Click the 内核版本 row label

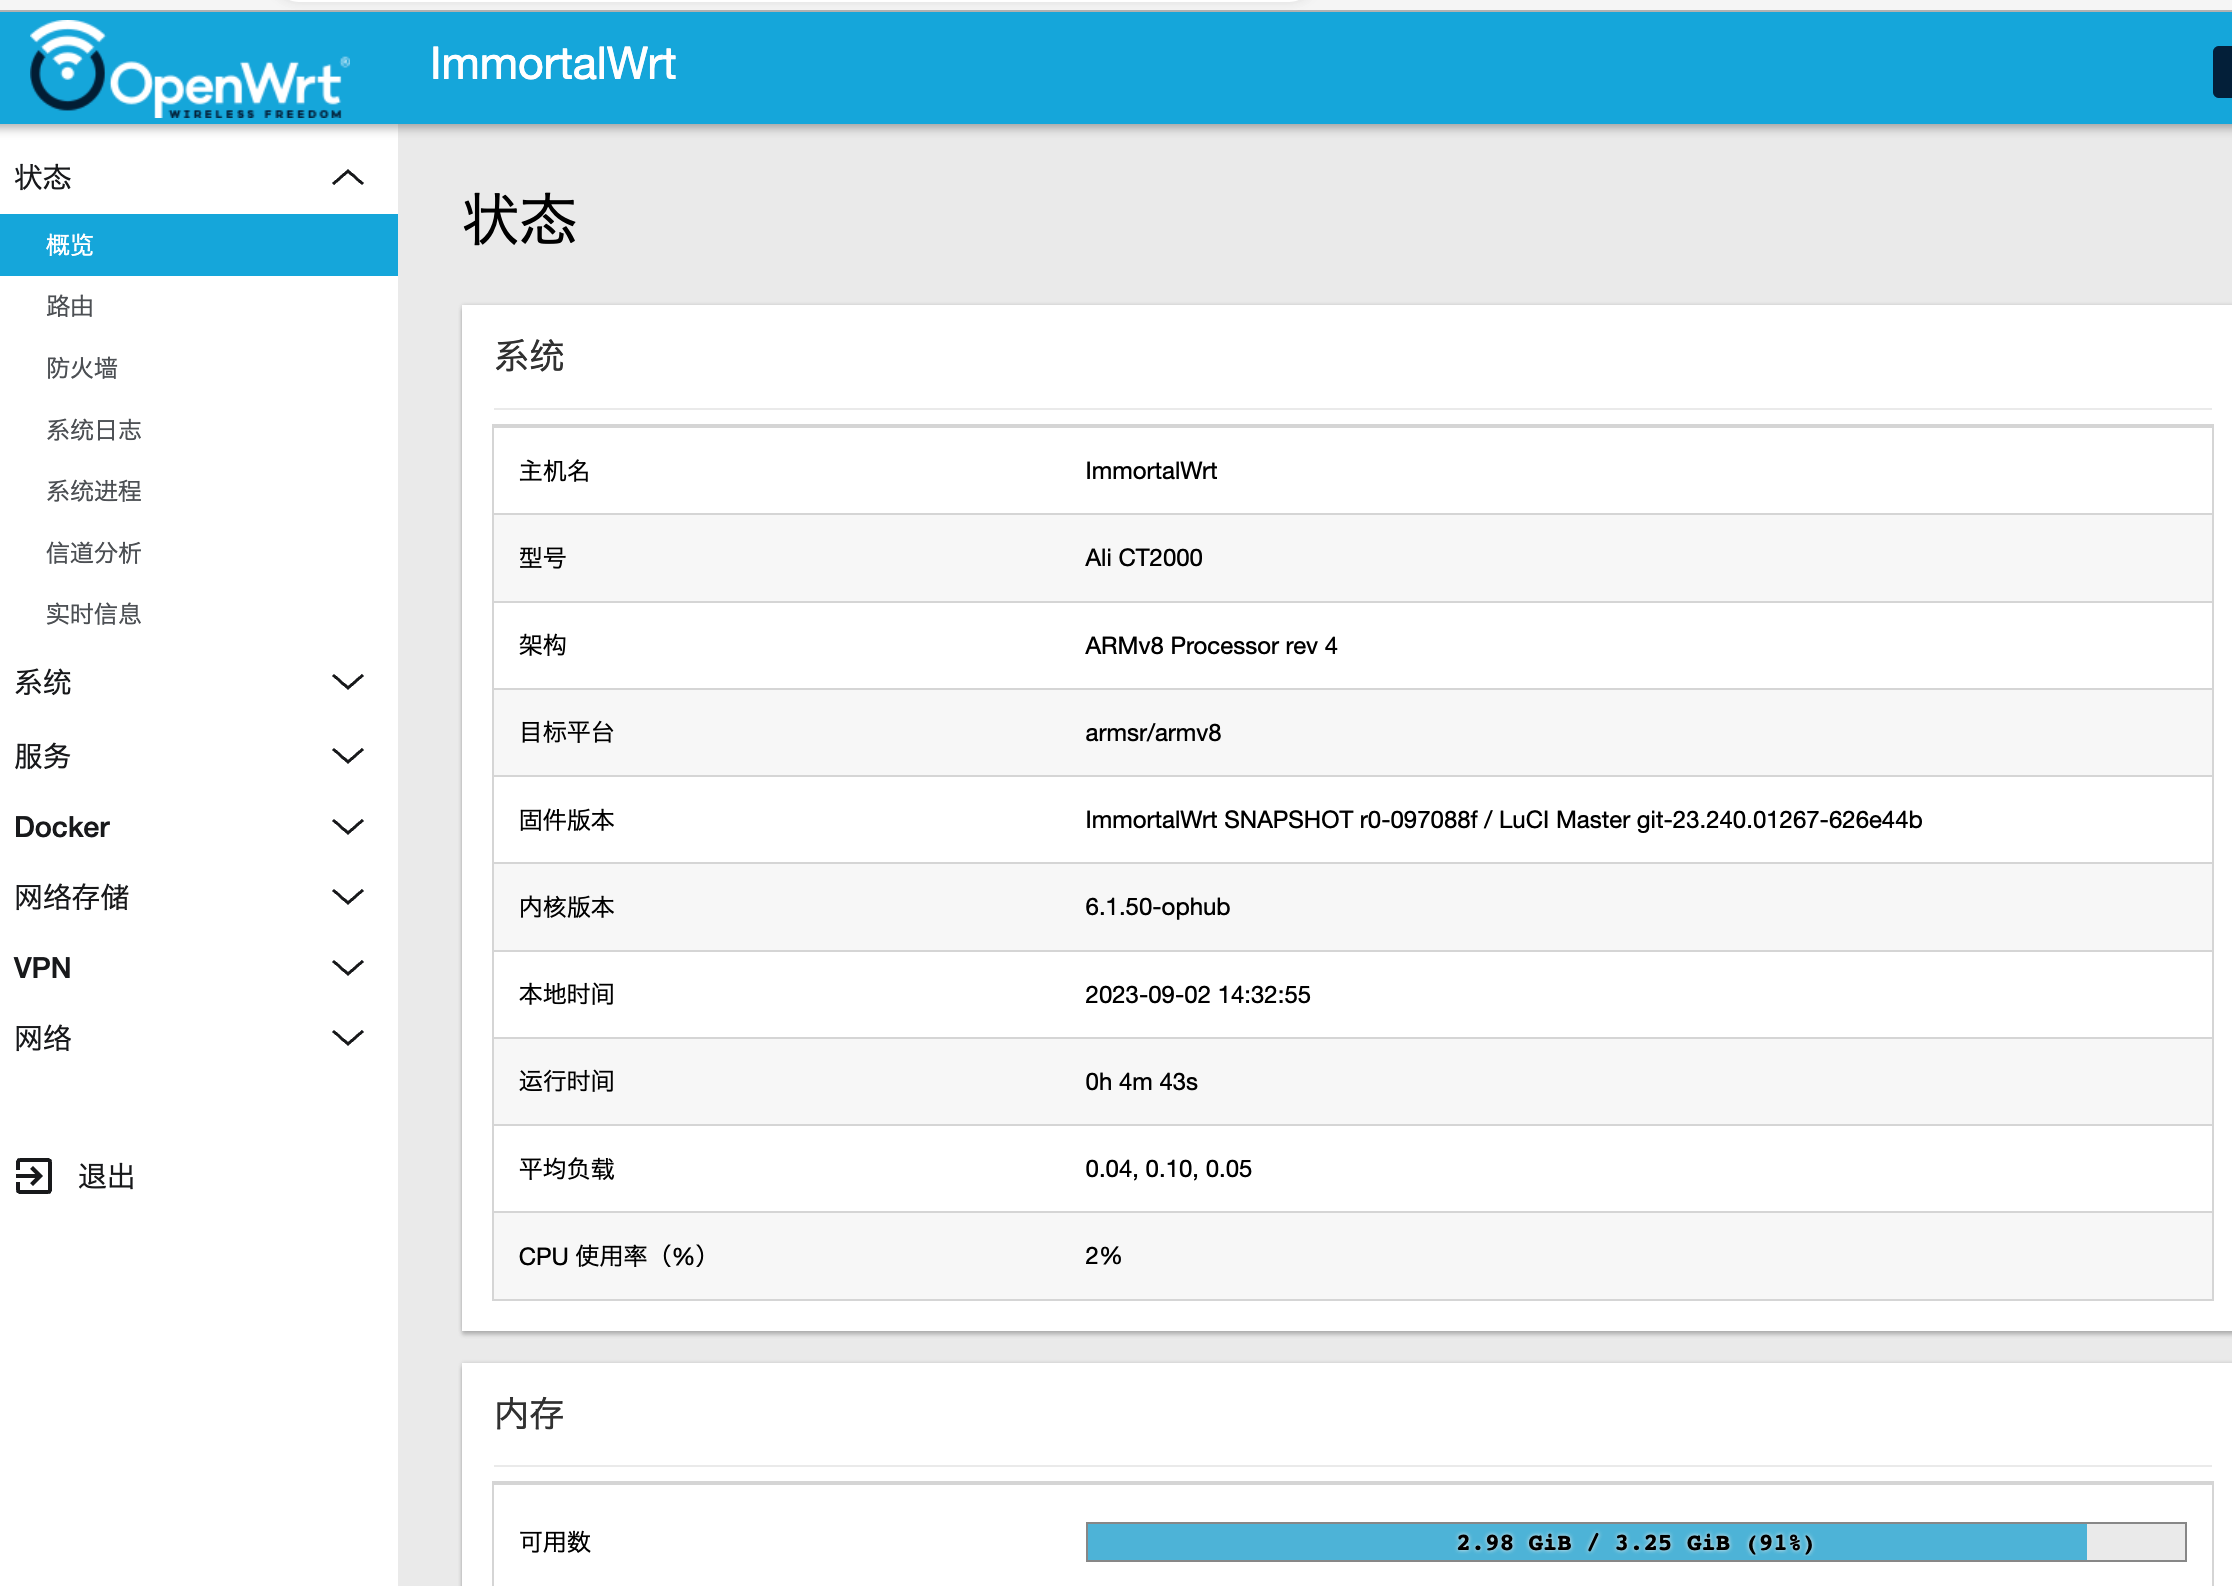tap(566, 907)
